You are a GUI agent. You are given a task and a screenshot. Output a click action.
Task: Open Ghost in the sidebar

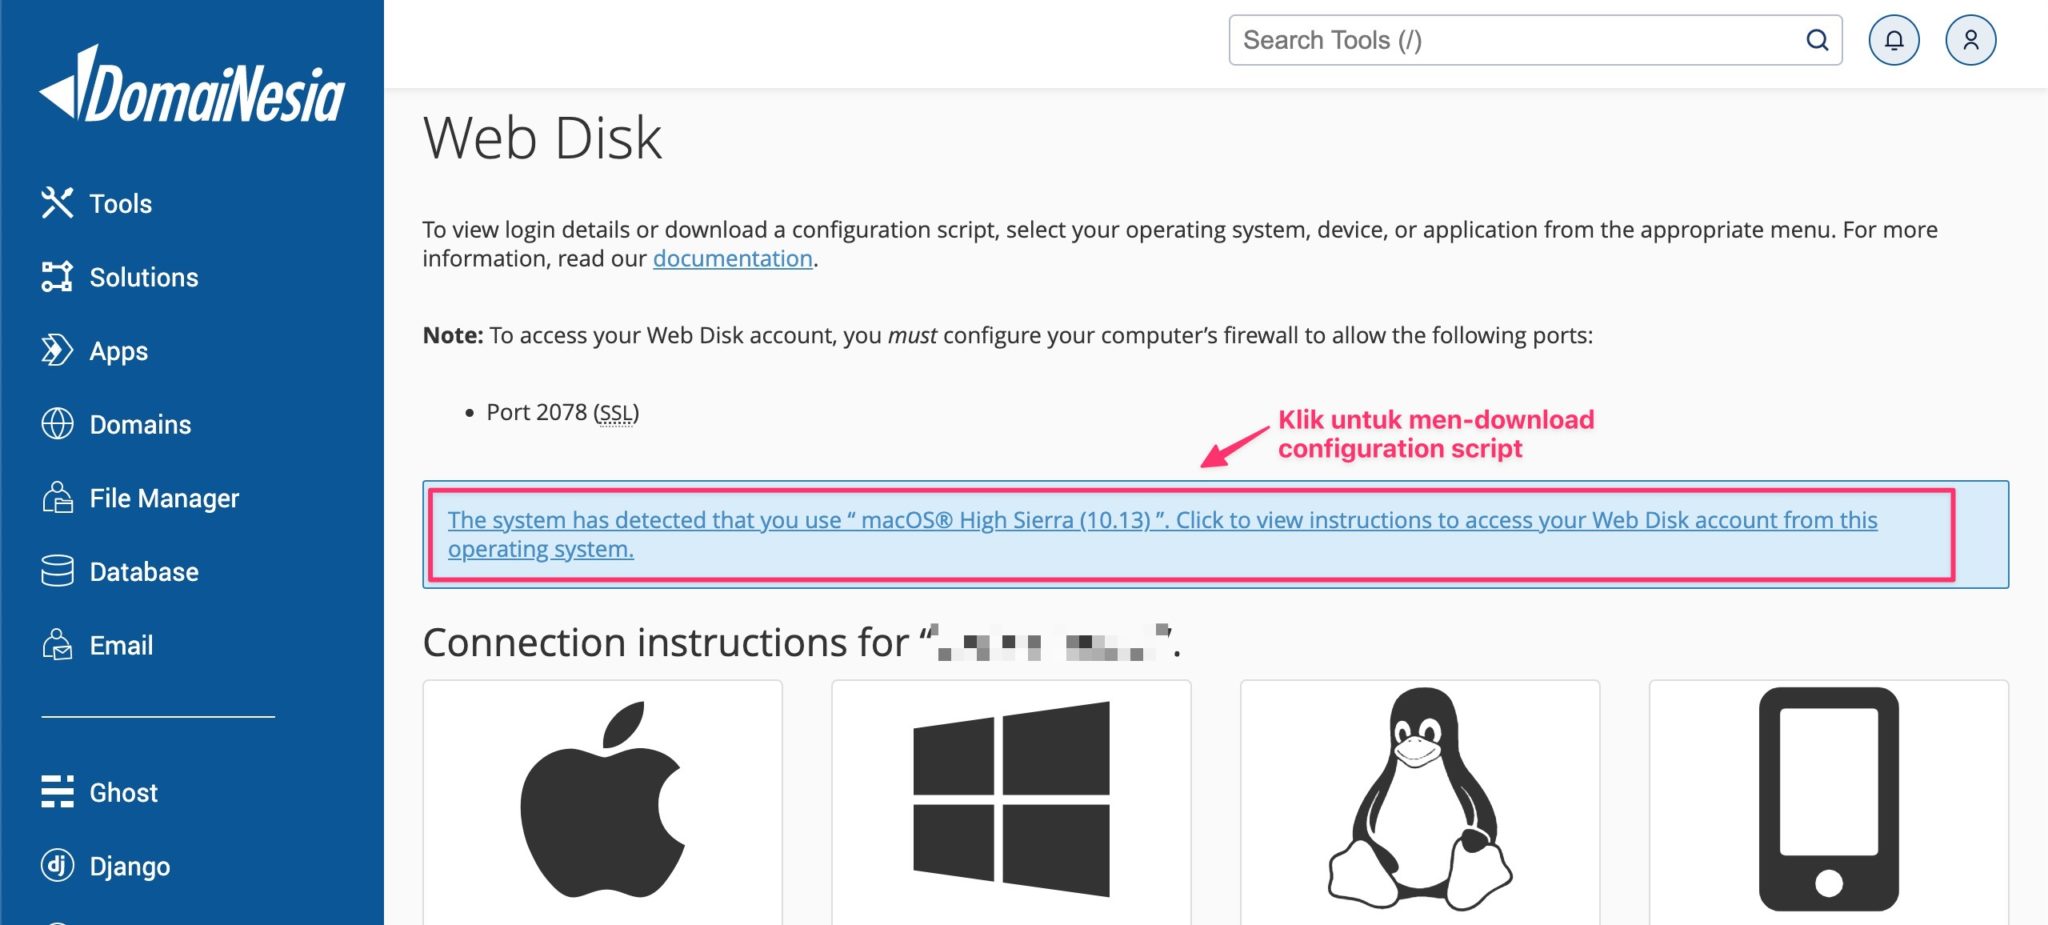tap(123, 793)
